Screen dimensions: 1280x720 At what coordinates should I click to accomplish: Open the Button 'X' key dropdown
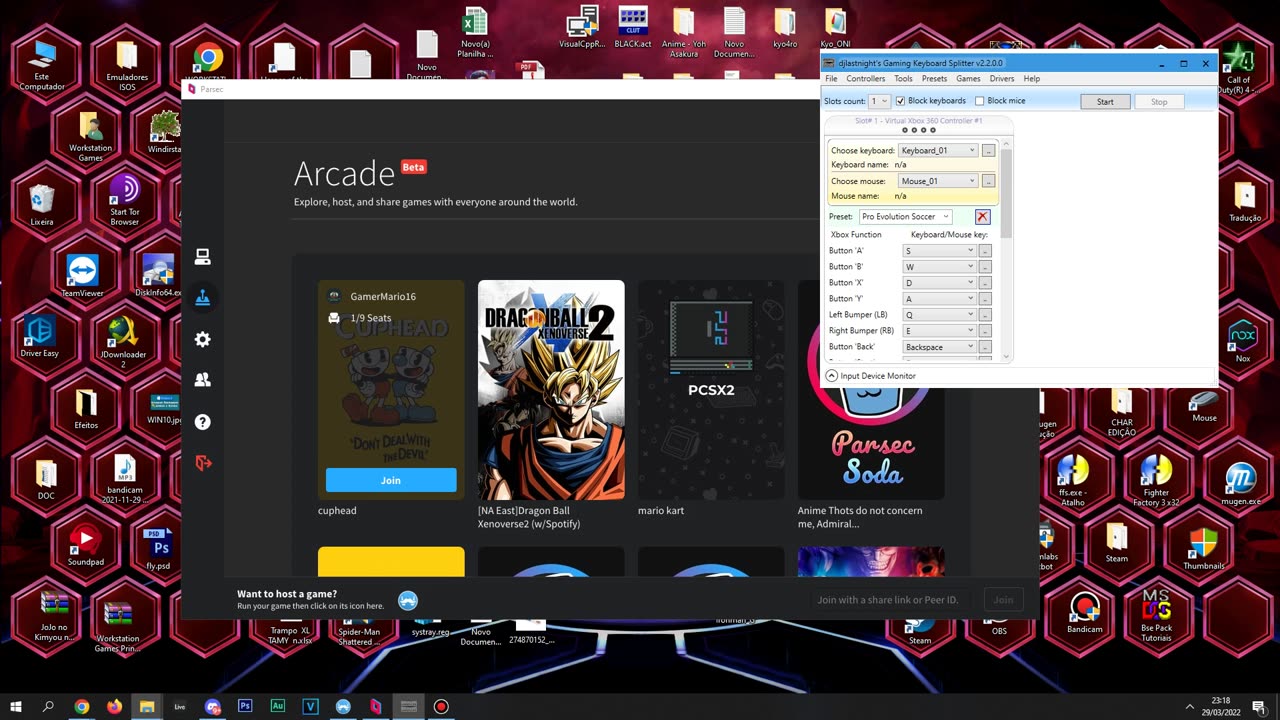coord(939,283)
